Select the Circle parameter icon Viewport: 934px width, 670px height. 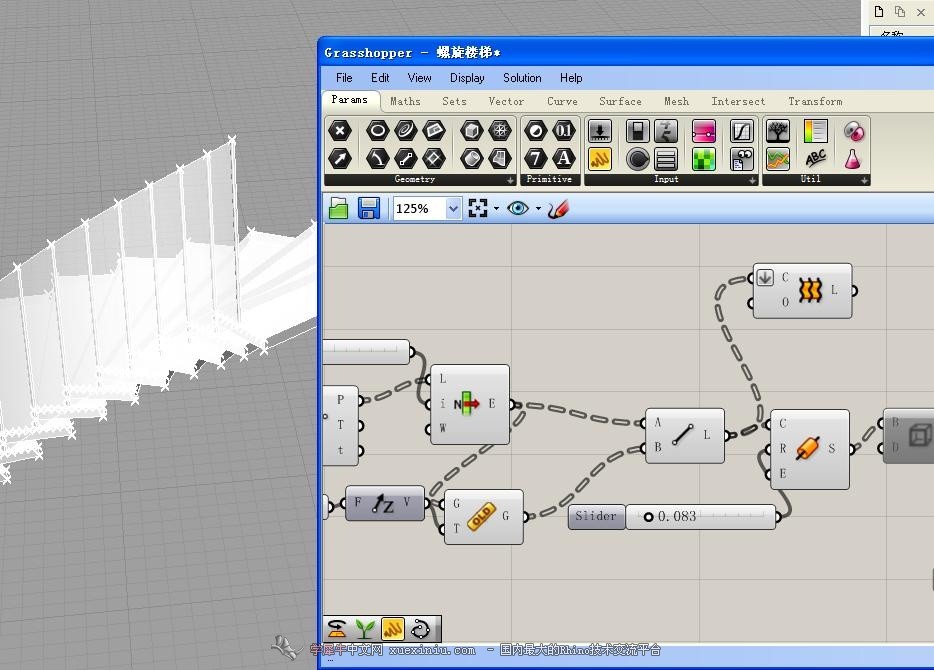coord(377,130)
